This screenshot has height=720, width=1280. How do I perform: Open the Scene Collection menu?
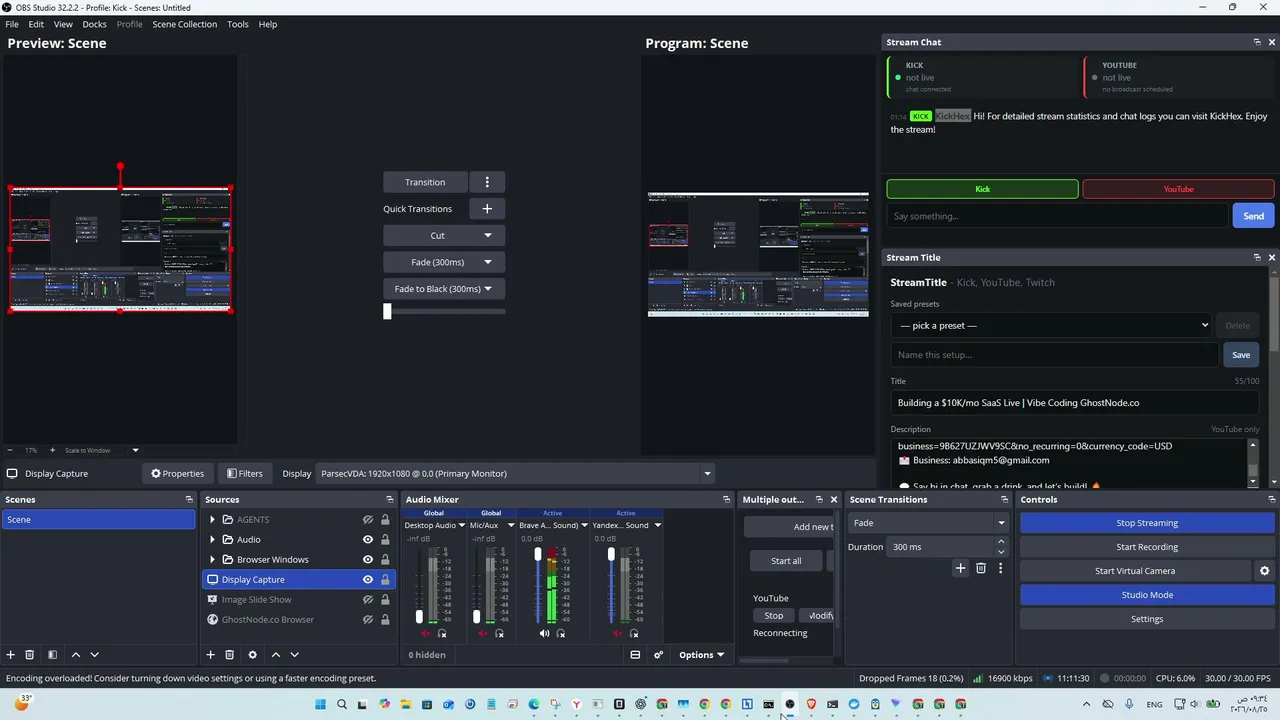184,24
